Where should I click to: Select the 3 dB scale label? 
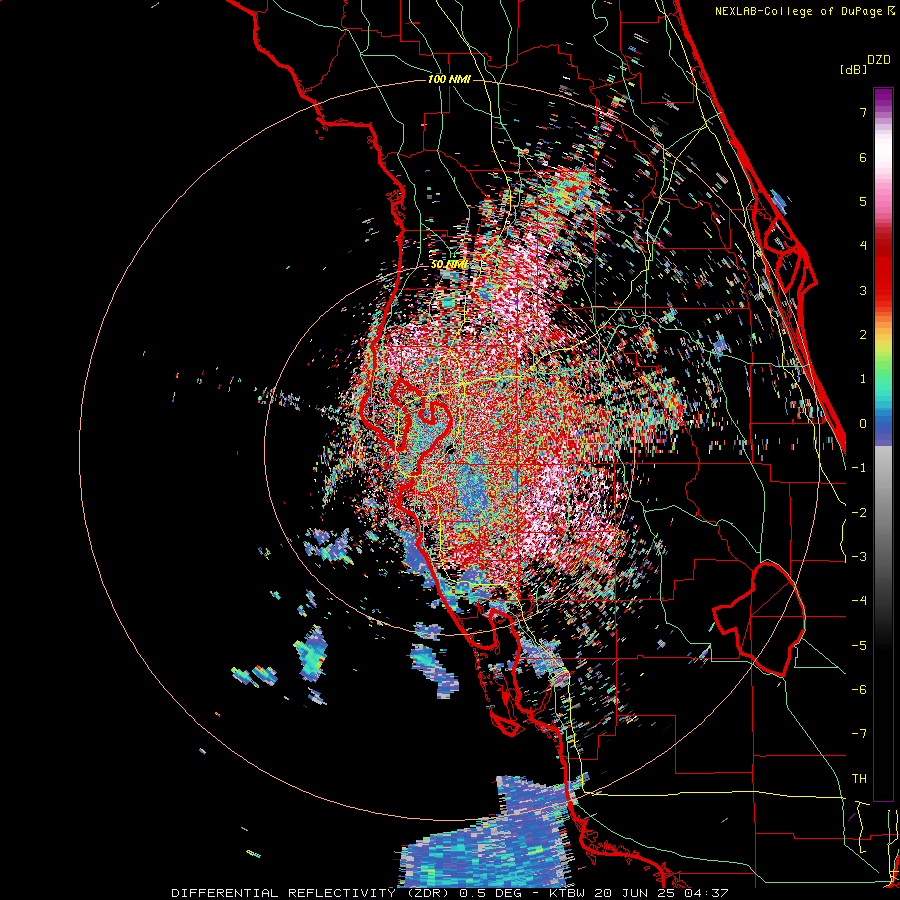click(x=863, y=290)
